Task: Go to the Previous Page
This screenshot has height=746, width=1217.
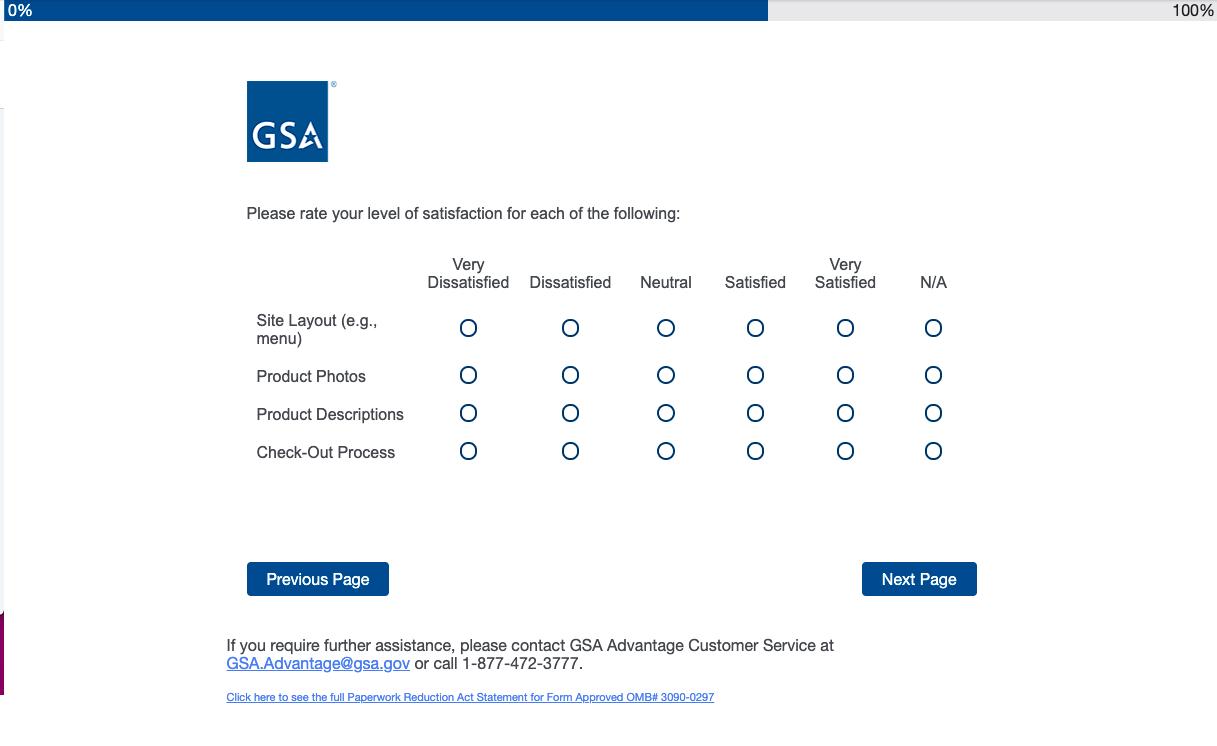Action: pos(318,579)
